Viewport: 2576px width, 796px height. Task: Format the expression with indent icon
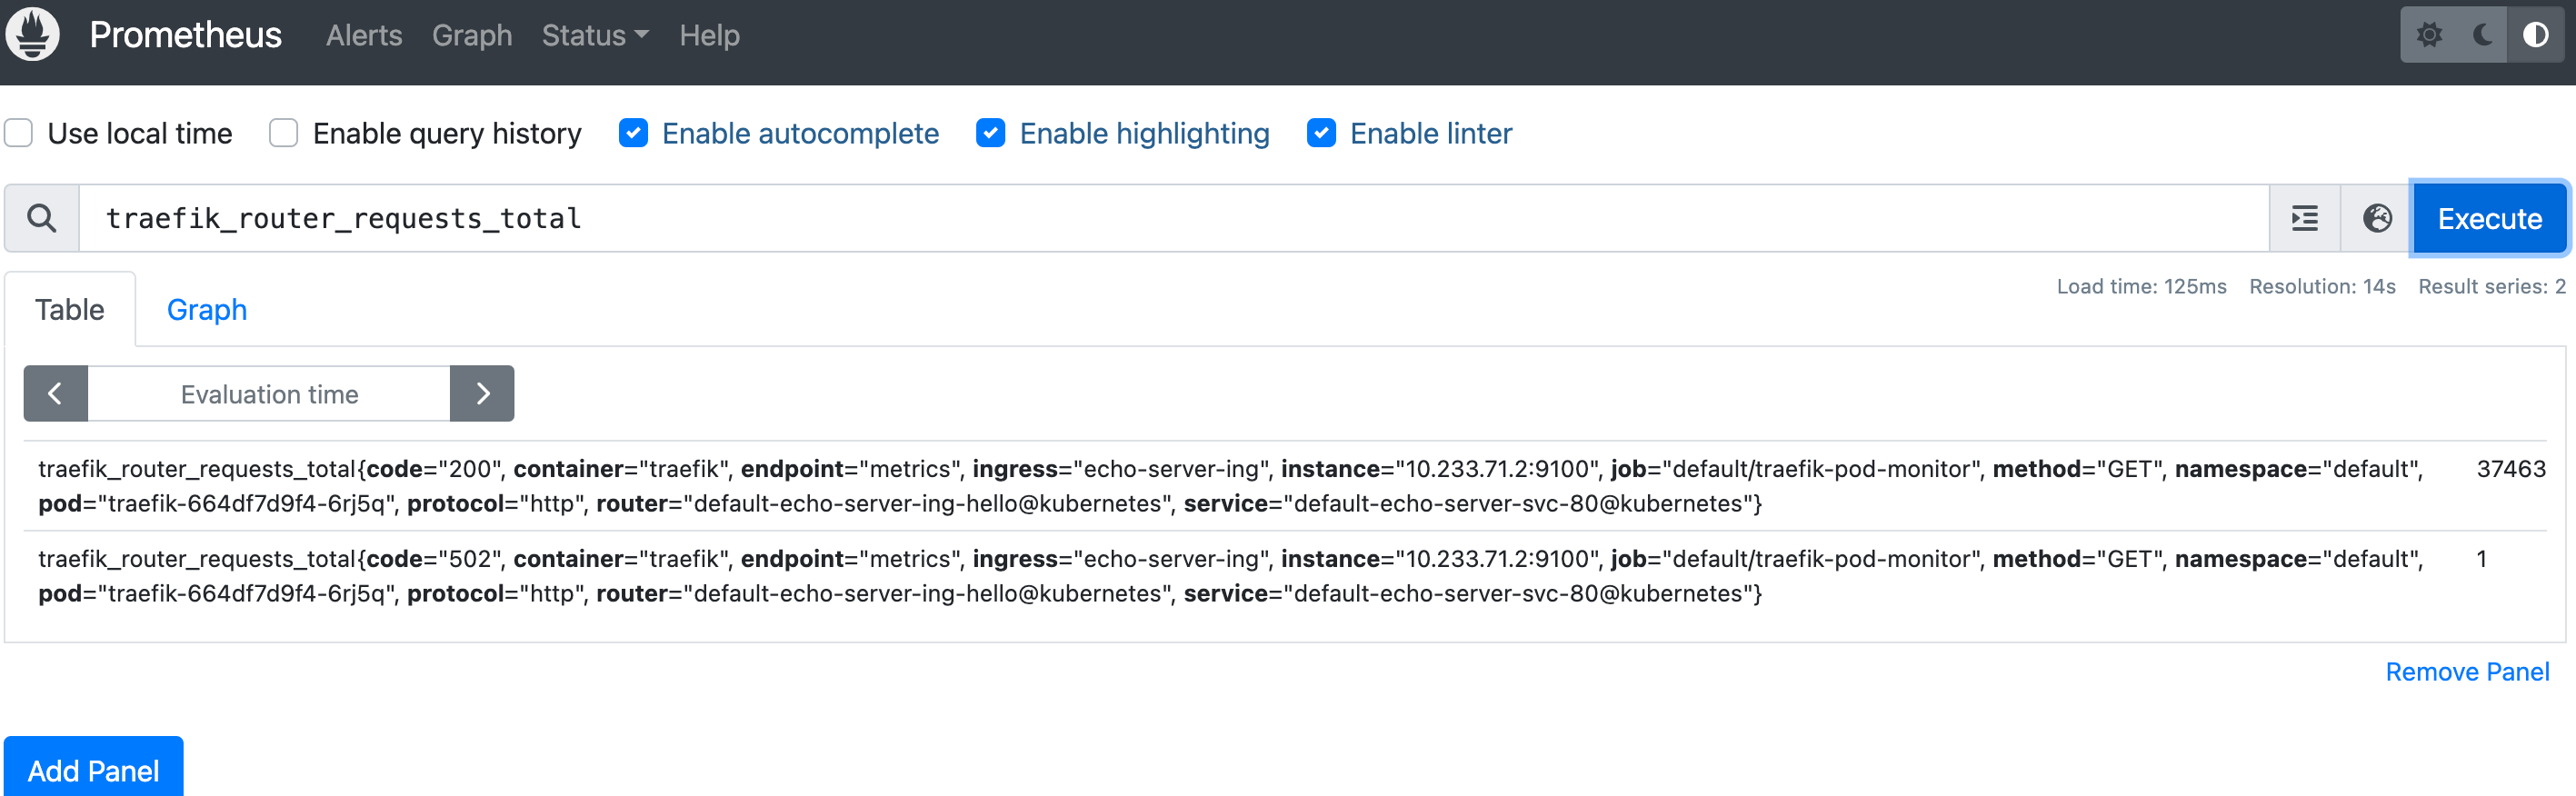[x=2304, y=218]
